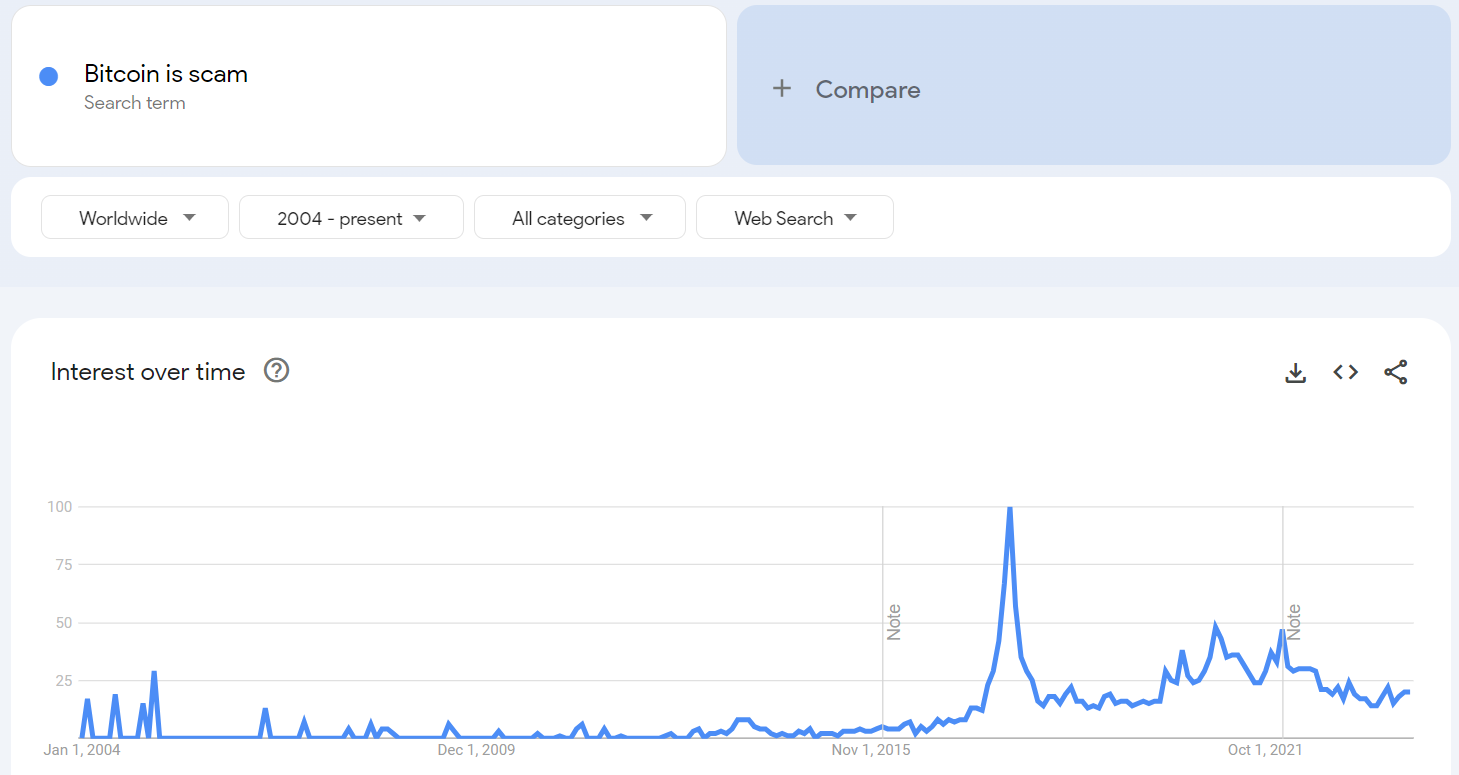Open the Interest over time help icon

click(x=276, y=371)
